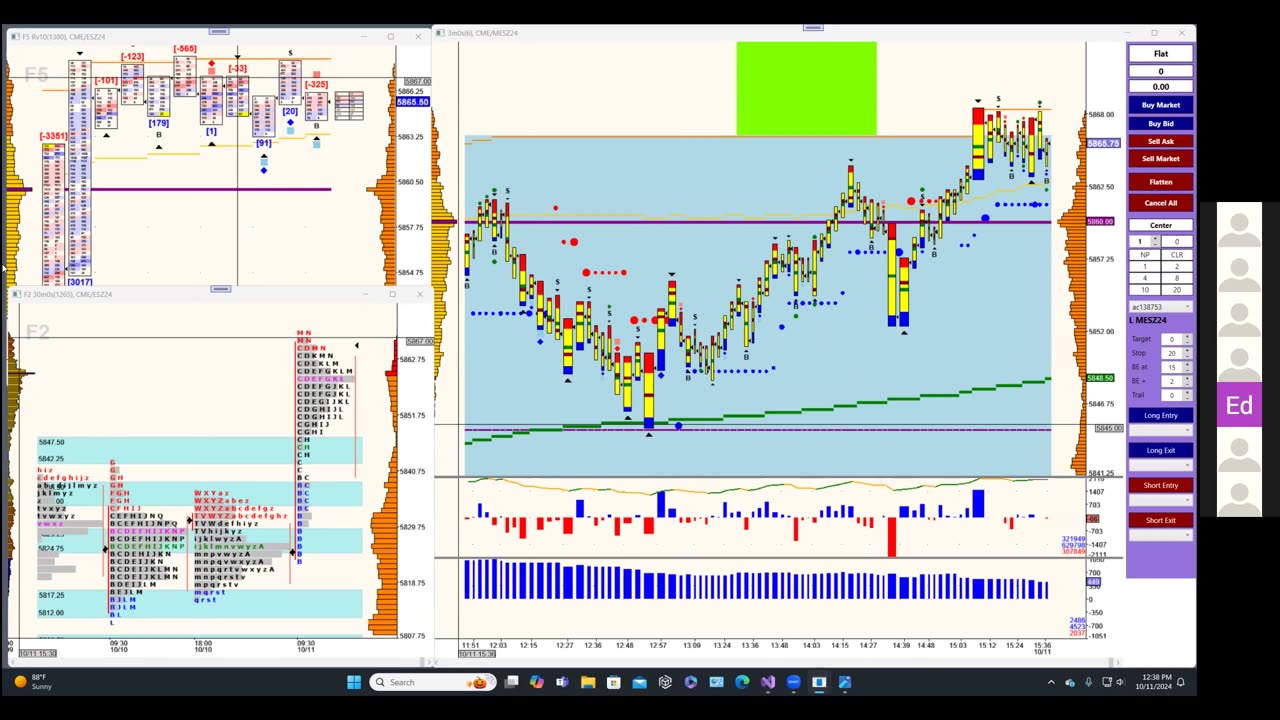Flatten the current position
Image resolution: width=1280 pixels, height=720 pixels.
coord(1160,182)
